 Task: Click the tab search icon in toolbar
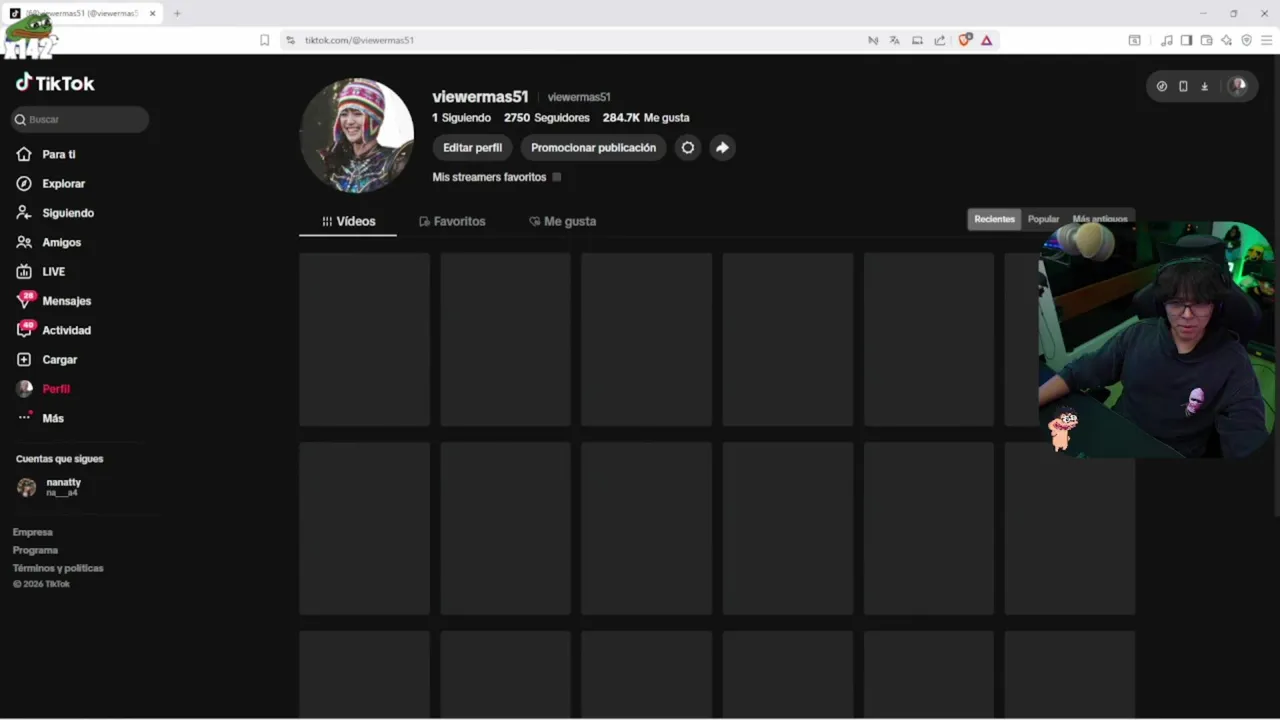(x=1134, y=40)
